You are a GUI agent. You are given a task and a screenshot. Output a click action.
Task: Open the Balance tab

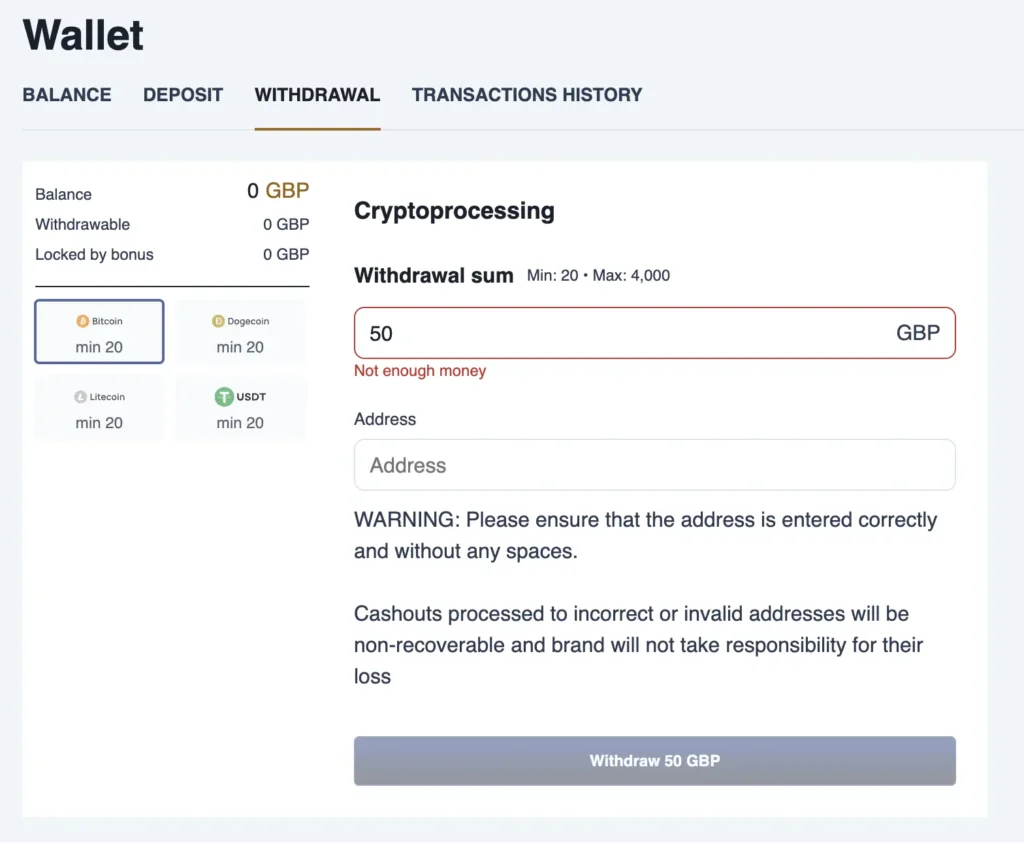67,95
